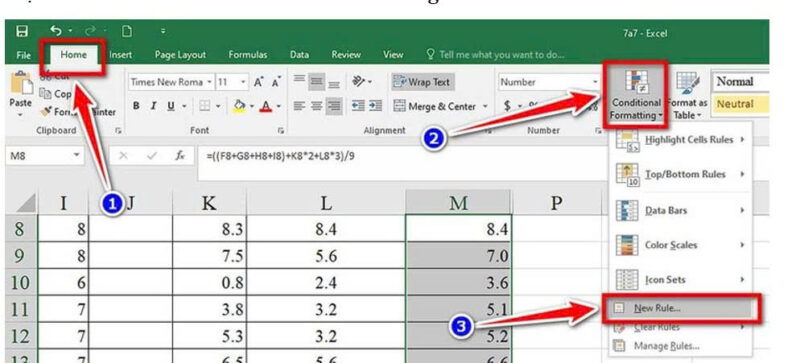This screenshot has width=800, height=363.
Task: Open Top/Bottom Rules submenu
Action: coord(680,175)
